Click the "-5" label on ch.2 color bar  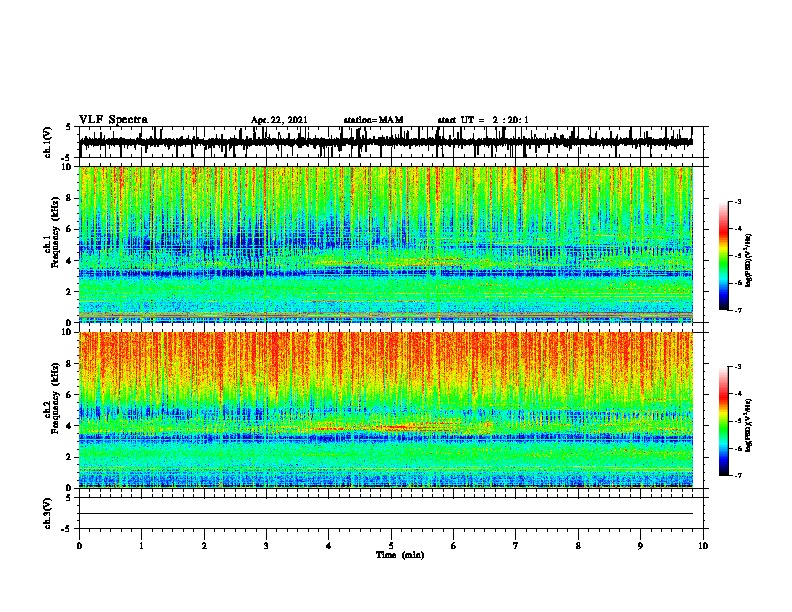tap(737, 421)
